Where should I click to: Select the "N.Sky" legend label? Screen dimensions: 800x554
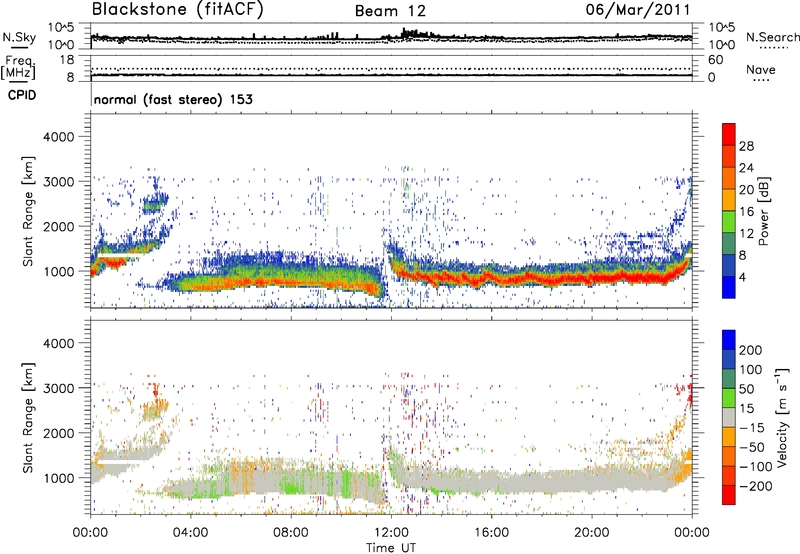(19, 37)
